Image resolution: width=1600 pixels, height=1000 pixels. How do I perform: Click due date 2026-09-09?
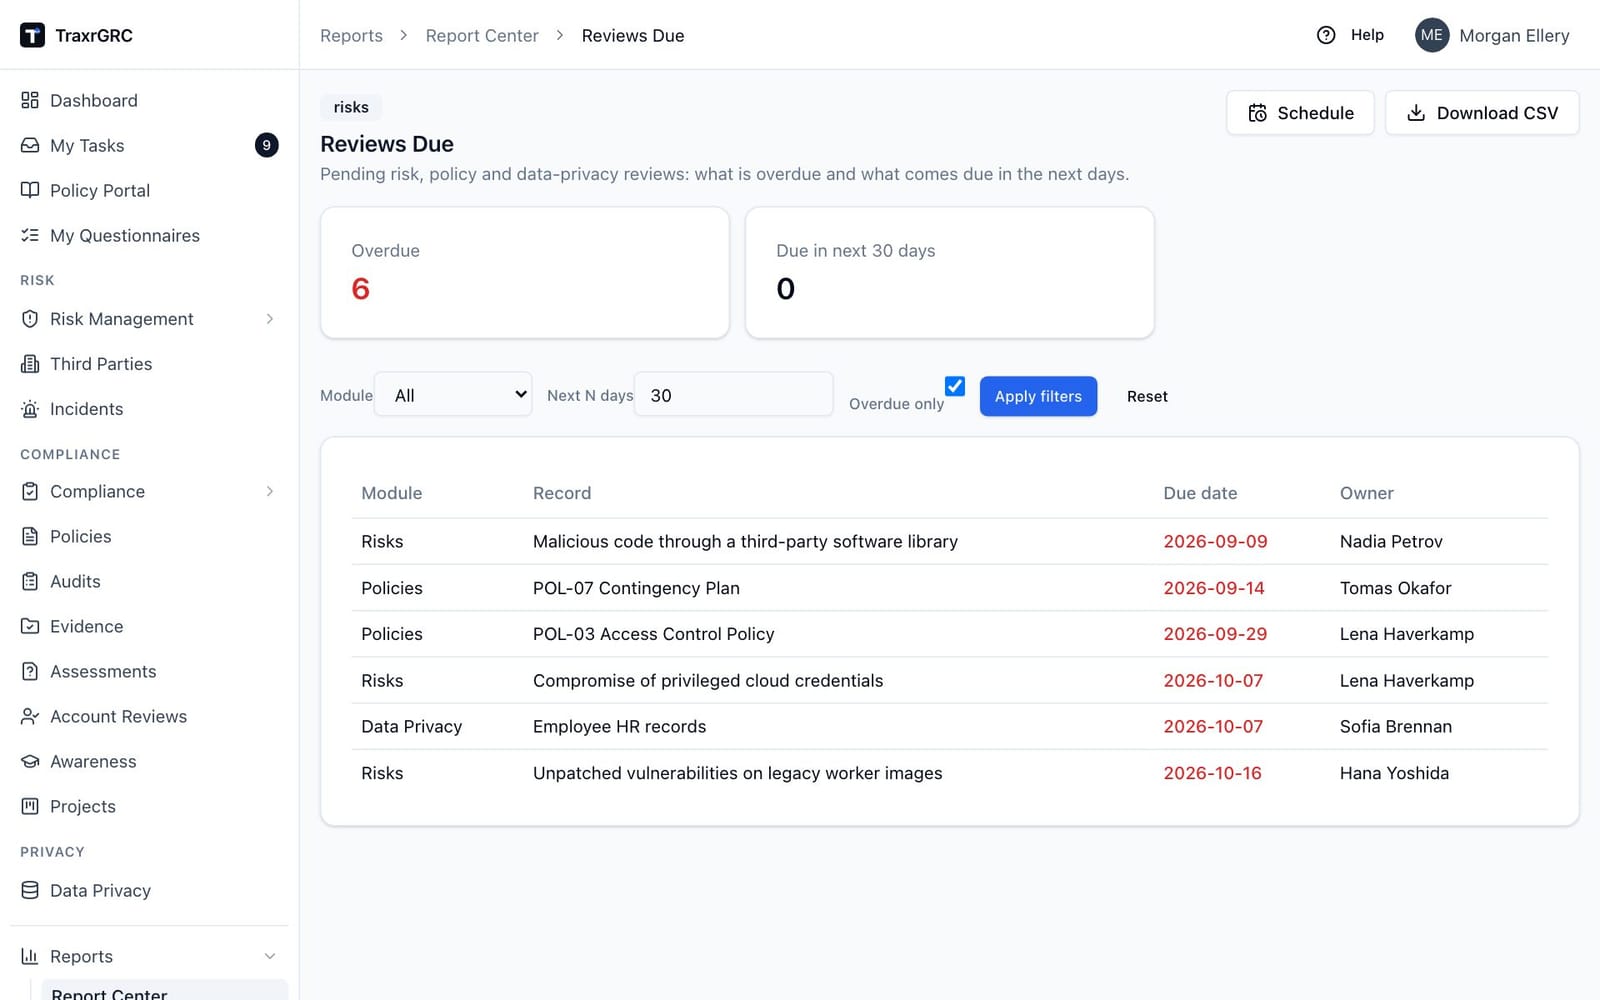1215,541
